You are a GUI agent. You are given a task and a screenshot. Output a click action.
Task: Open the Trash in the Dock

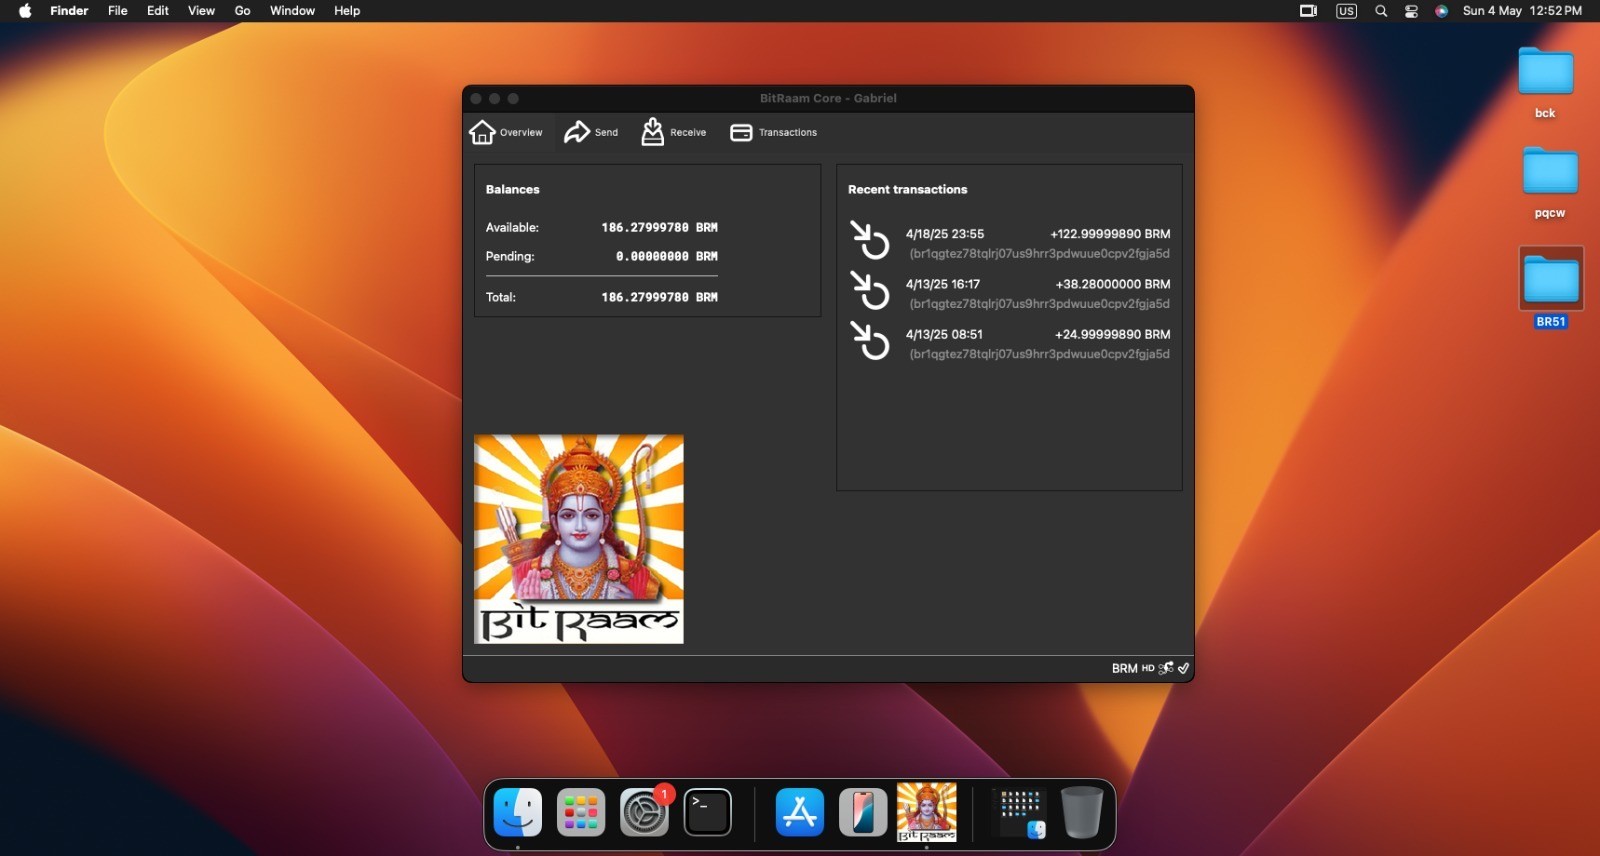pos(1081,812)
